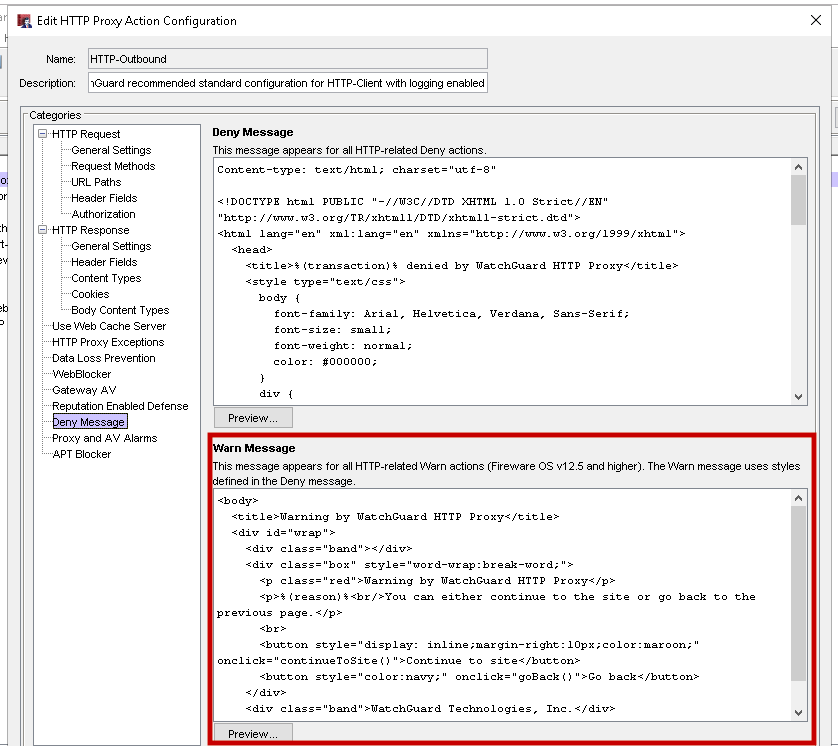Select Header Fields under HTTP Response

[x=104, y=262]
